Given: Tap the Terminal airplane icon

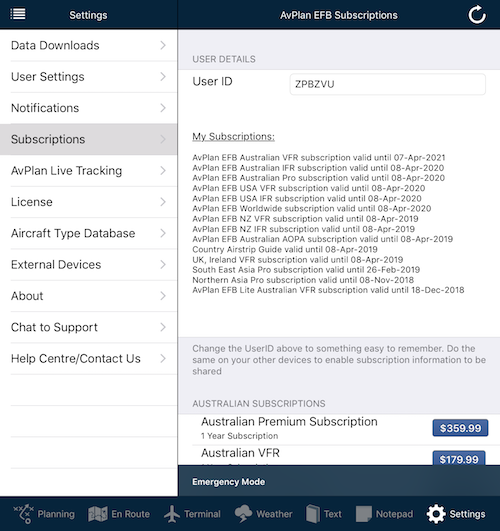Looking at the screenshot, I should [x=172, y=514].
